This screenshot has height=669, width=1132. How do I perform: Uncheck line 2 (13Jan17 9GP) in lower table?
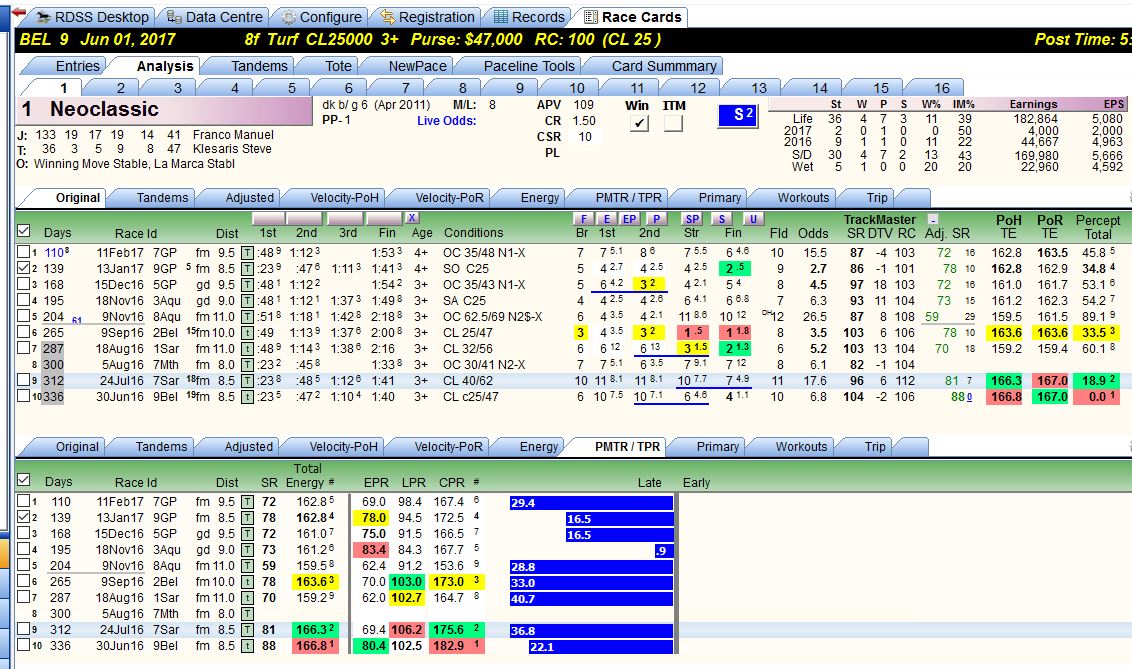pyautogui.click(x=24, y=517)
